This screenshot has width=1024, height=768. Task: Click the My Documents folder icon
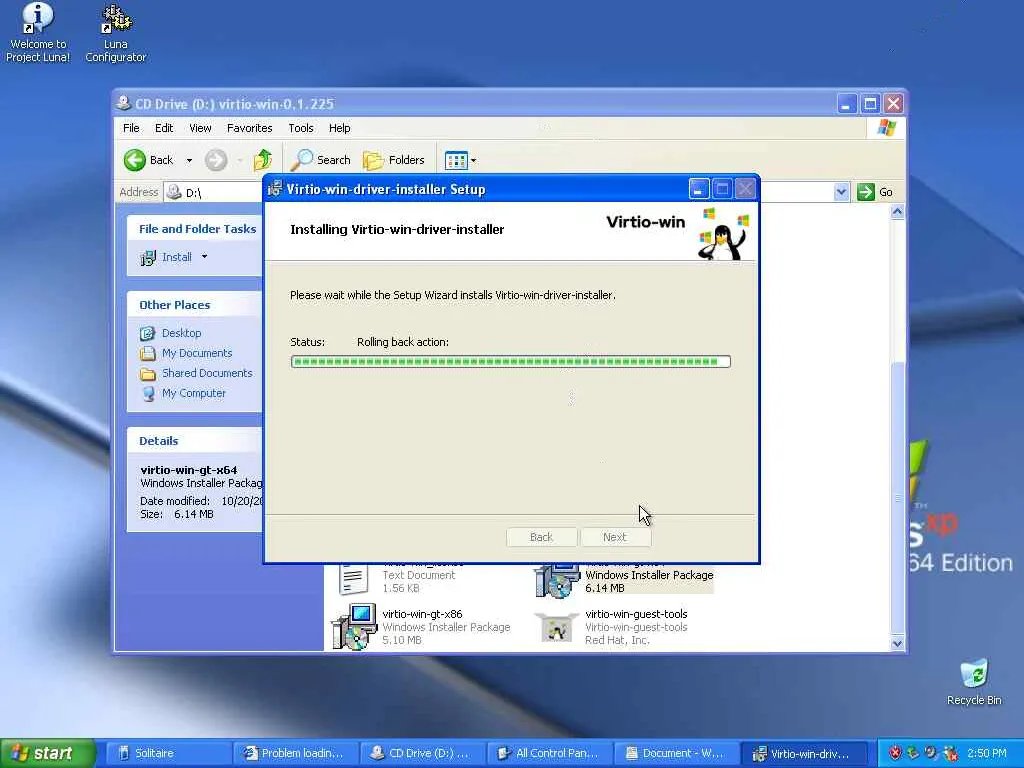[x=148, y=353]
